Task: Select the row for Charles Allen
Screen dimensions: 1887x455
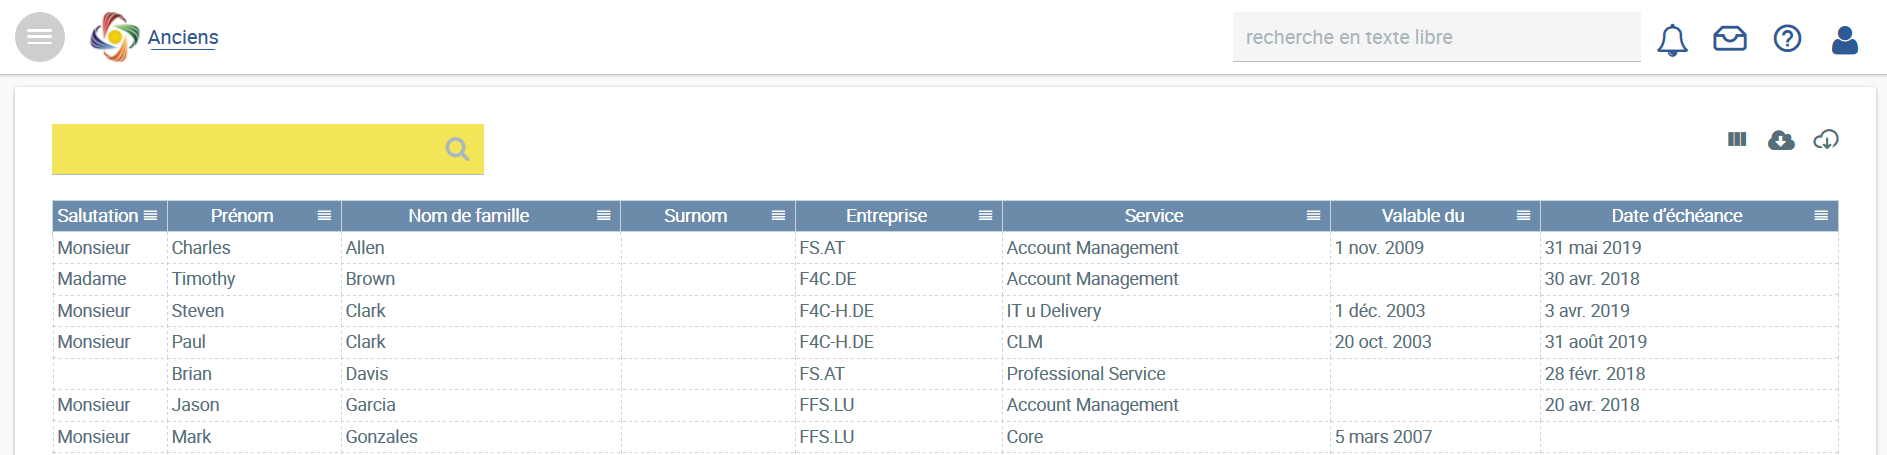Action: point(945,247)
